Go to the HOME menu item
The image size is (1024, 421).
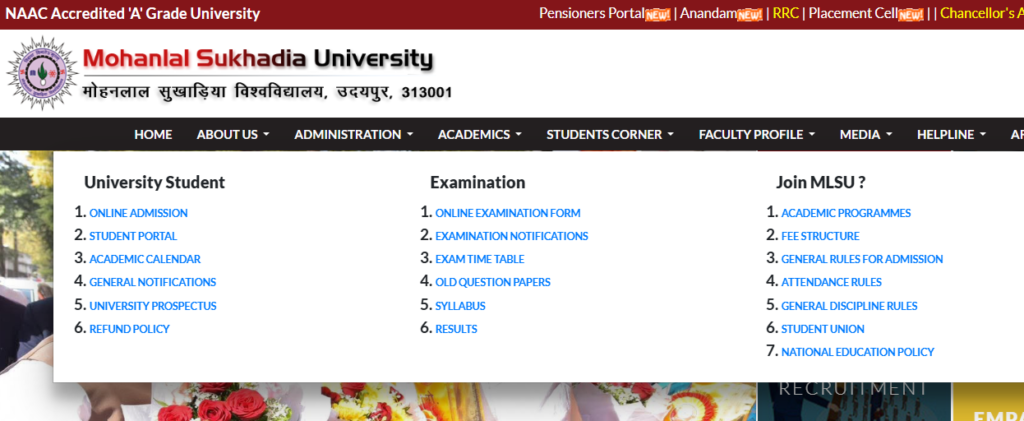[x=153, y=134]
